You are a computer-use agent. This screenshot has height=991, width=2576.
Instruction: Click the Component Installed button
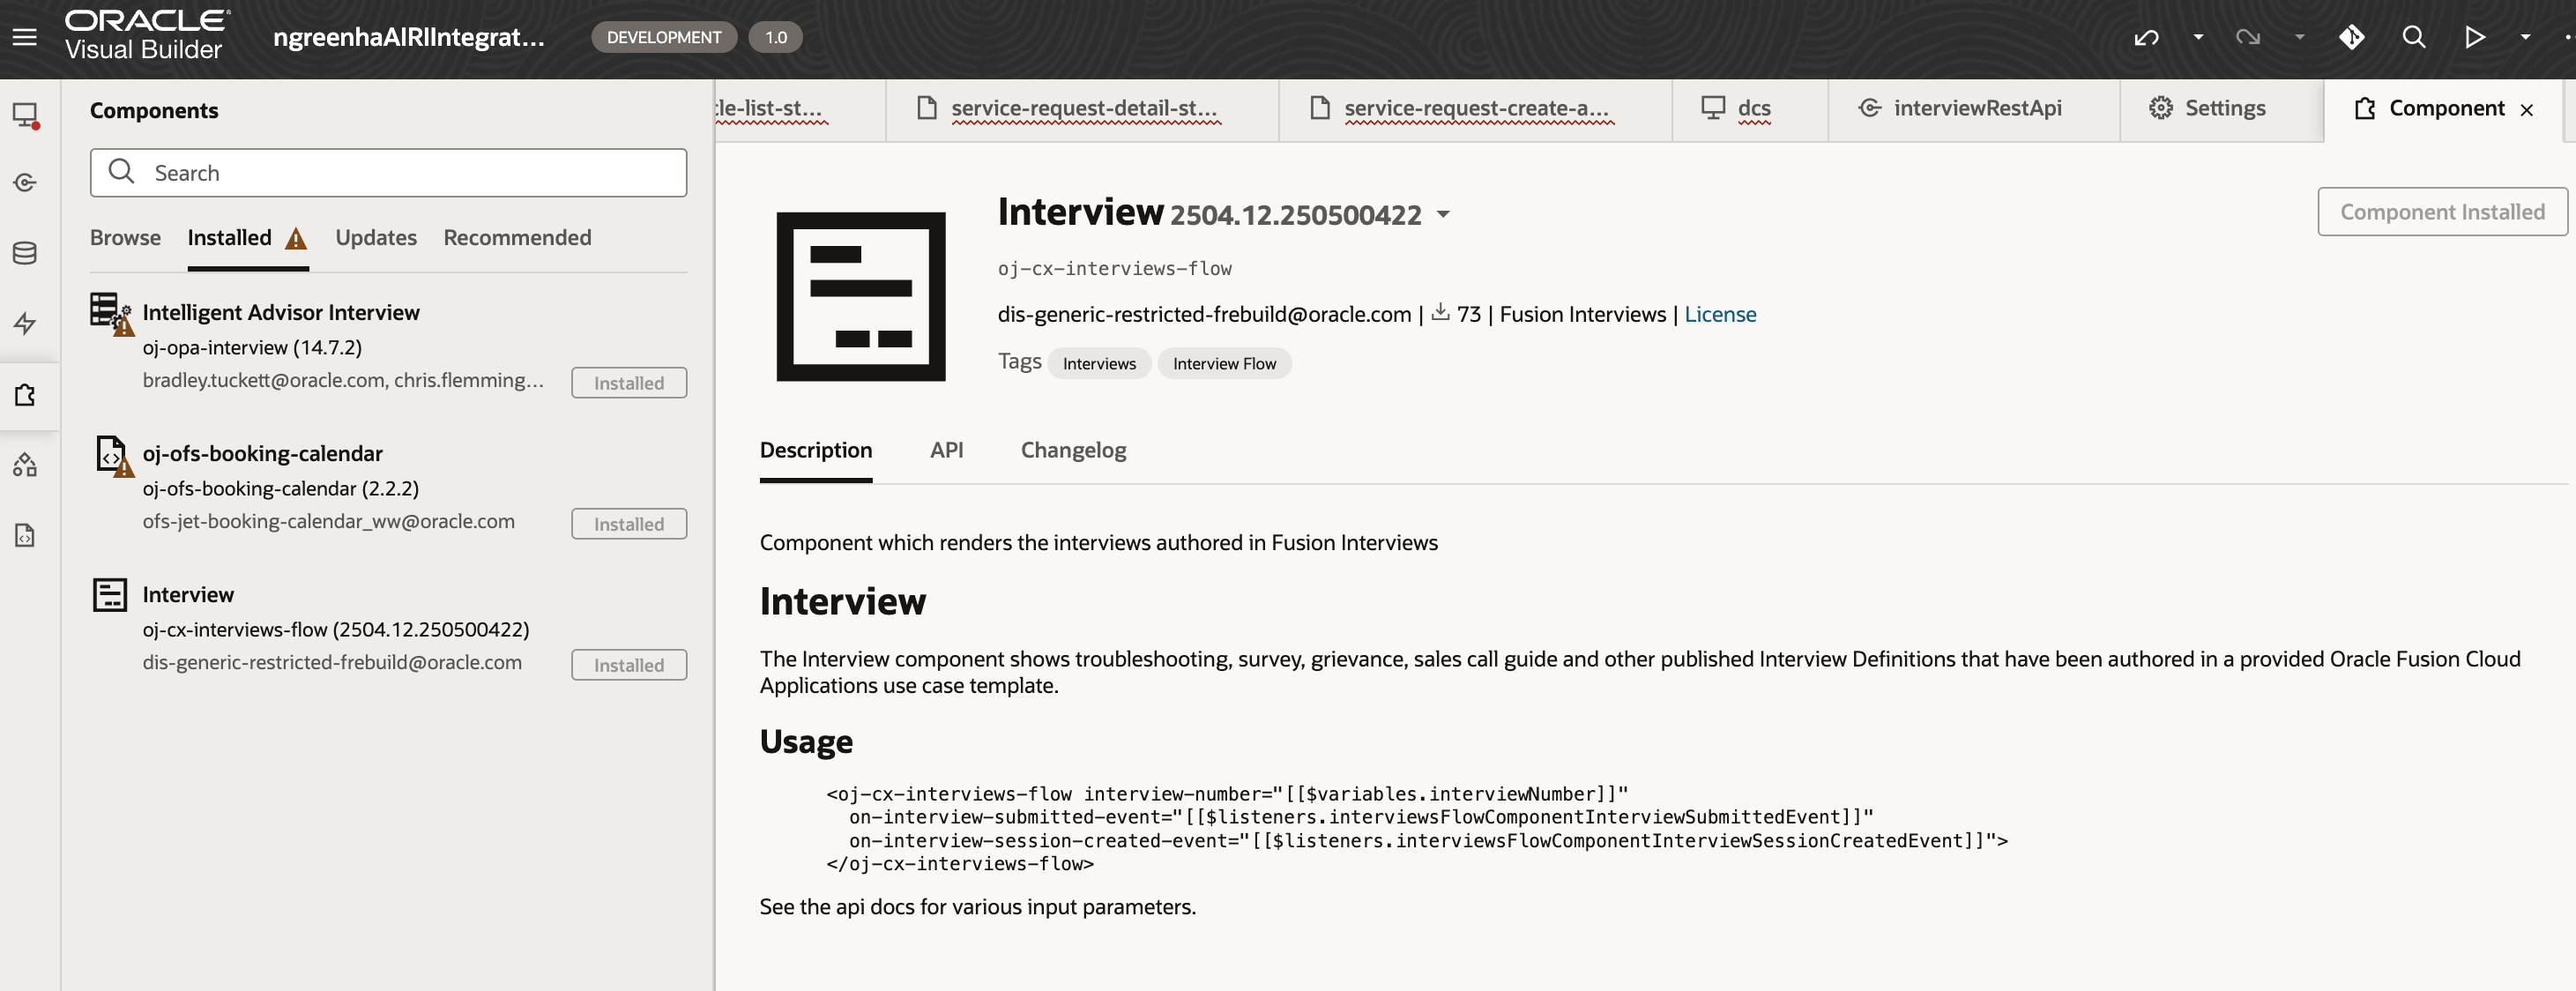[2442, 212]
